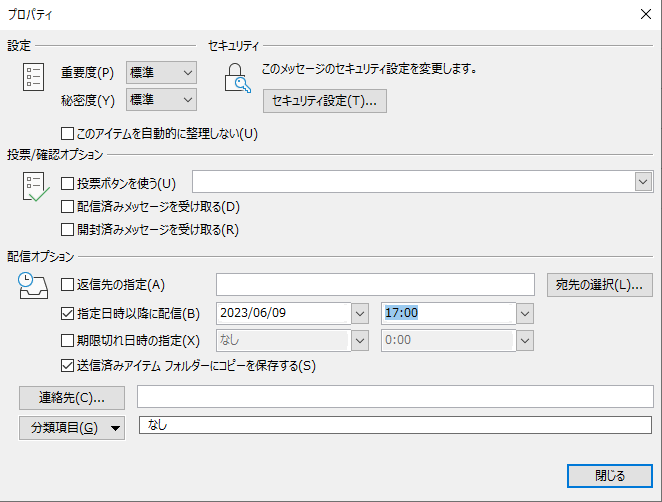Image resolution: width=662 pixels, height=502 pixels.
Task: Enable 期限切れ日時の指定 checkbox
Action: click(67, 341)
